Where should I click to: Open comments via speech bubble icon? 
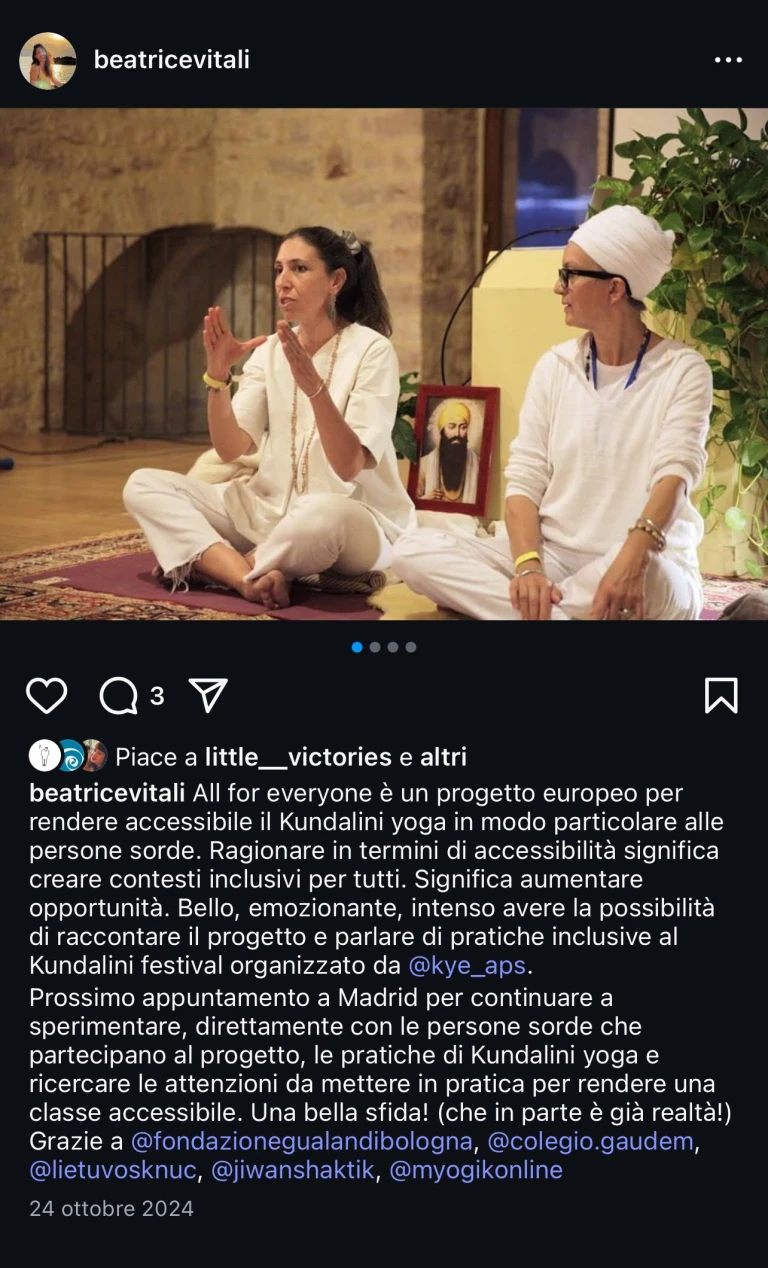pyautogui.click(x=119, y=695)
